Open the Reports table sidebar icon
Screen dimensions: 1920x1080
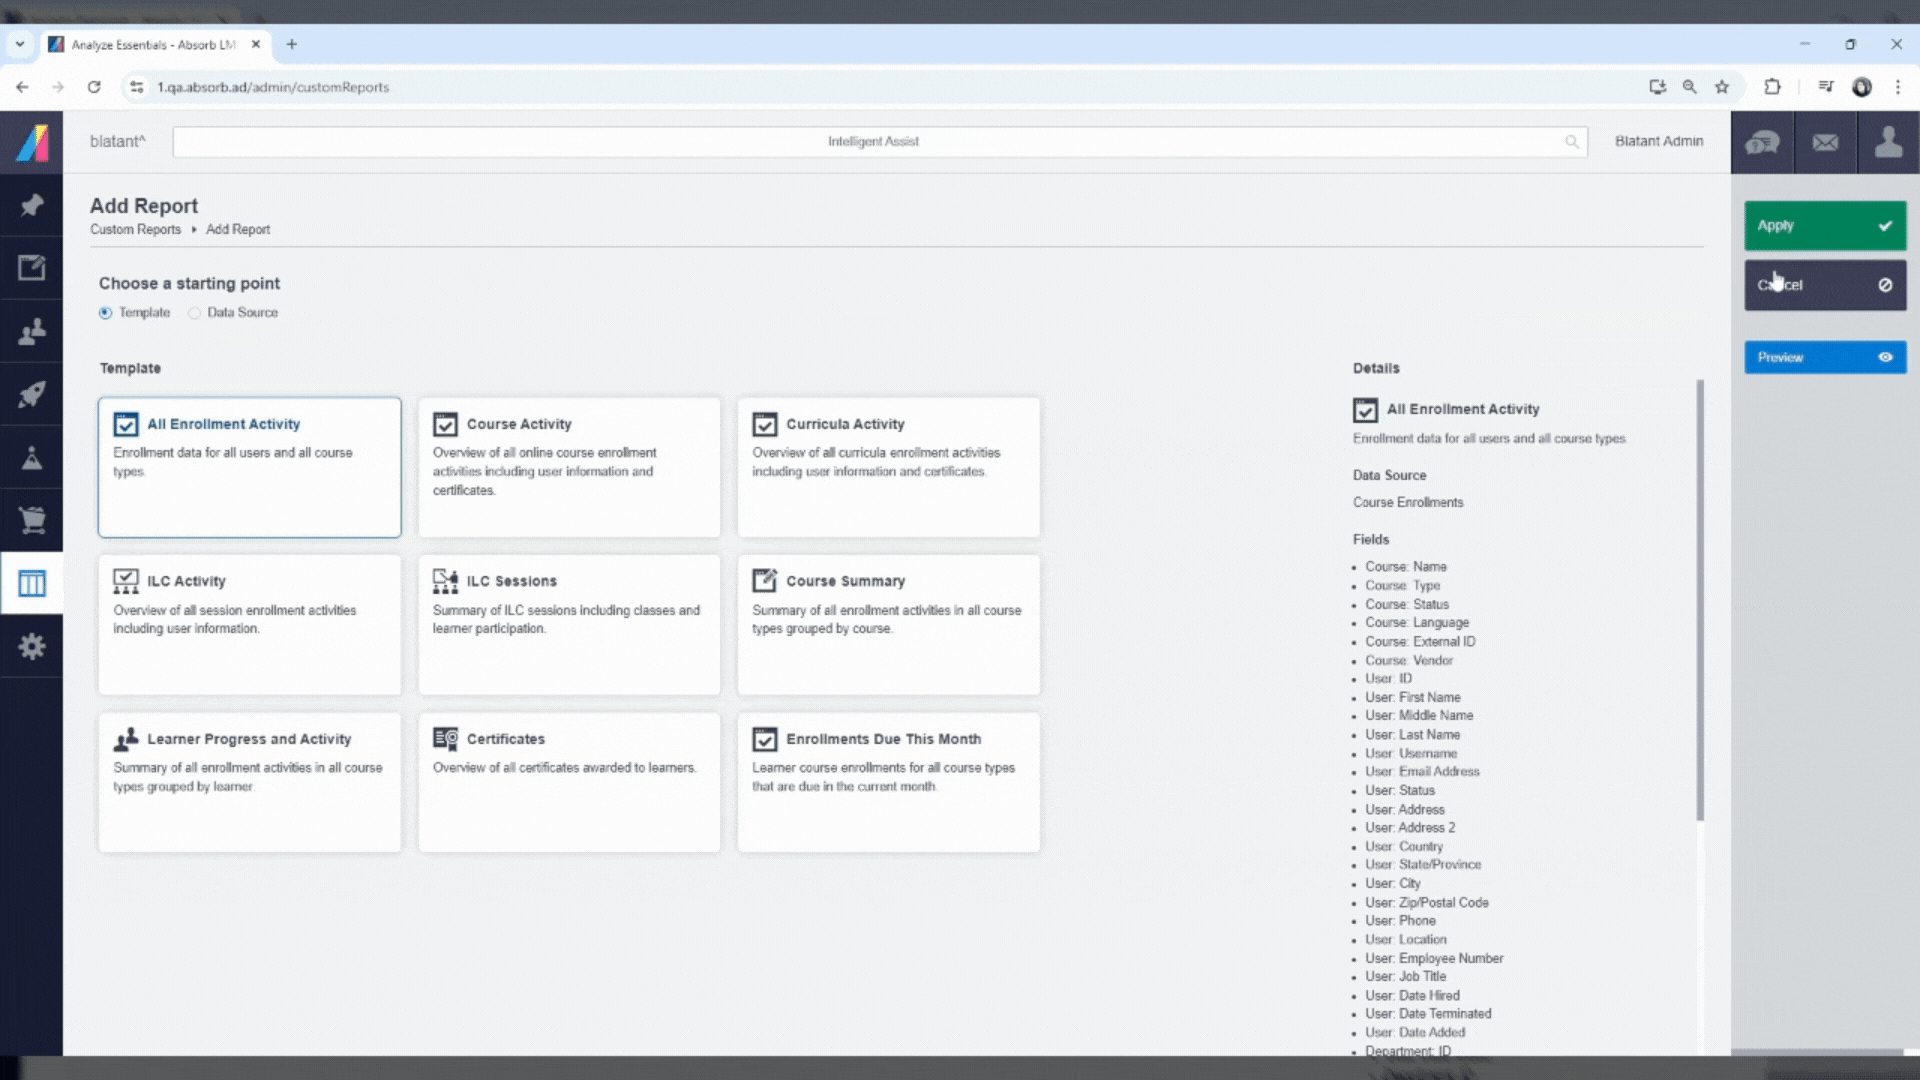32,583
